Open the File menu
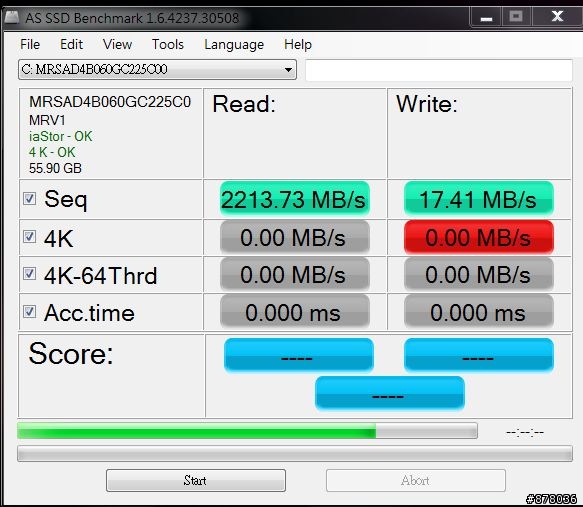The image size is (583, 507). point(30,44)
